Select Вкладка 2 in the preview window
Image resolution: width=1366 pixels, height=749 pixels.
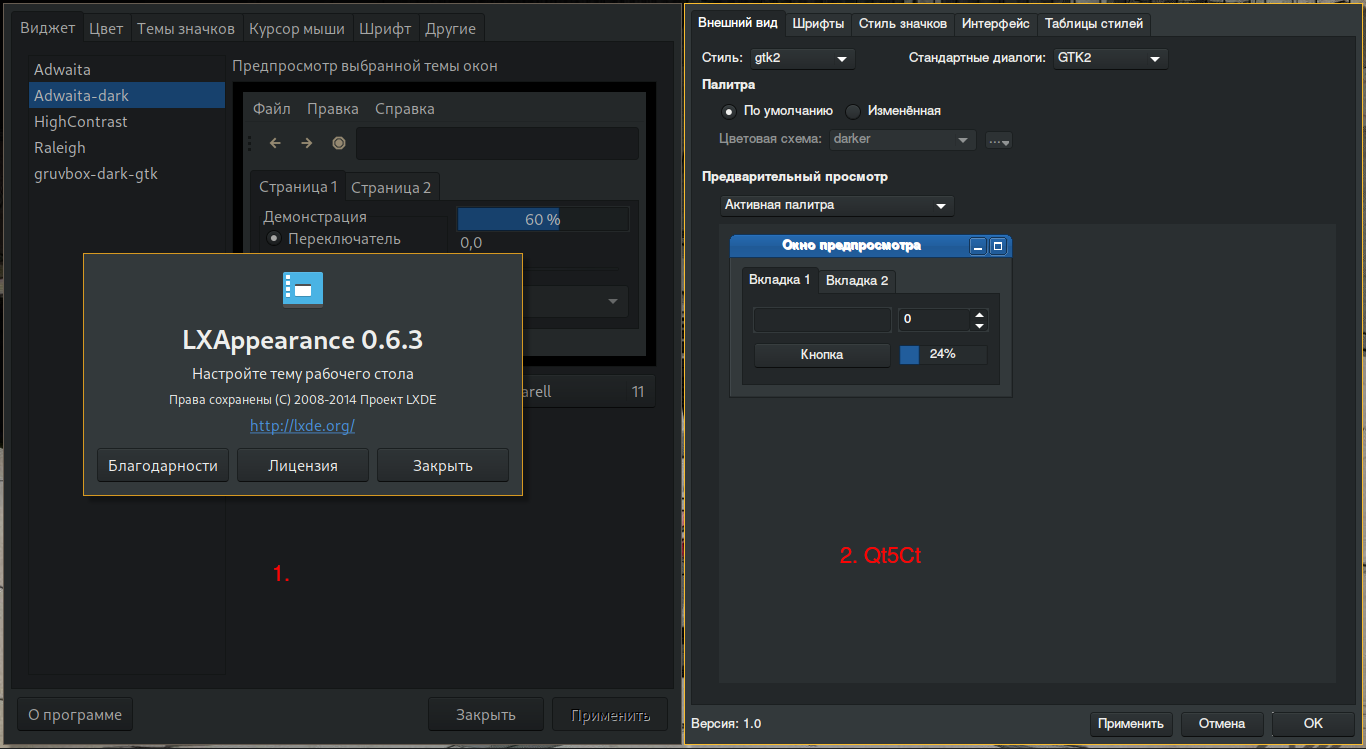point(857,280)
